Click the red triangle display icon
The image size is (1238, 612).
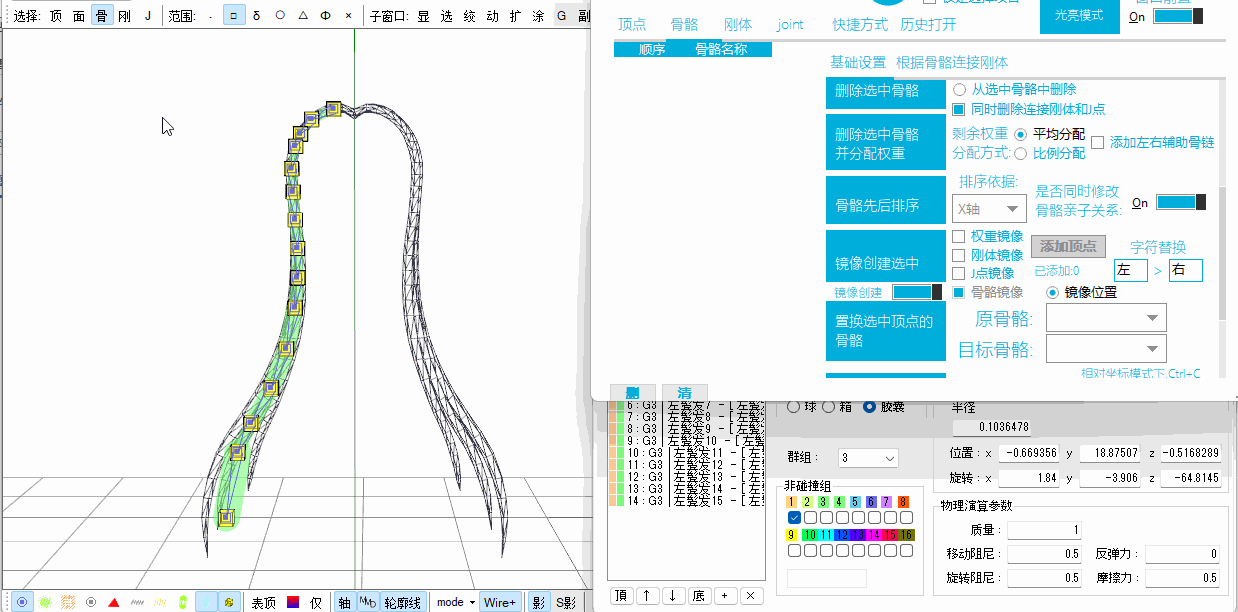(x=114, y=602)
